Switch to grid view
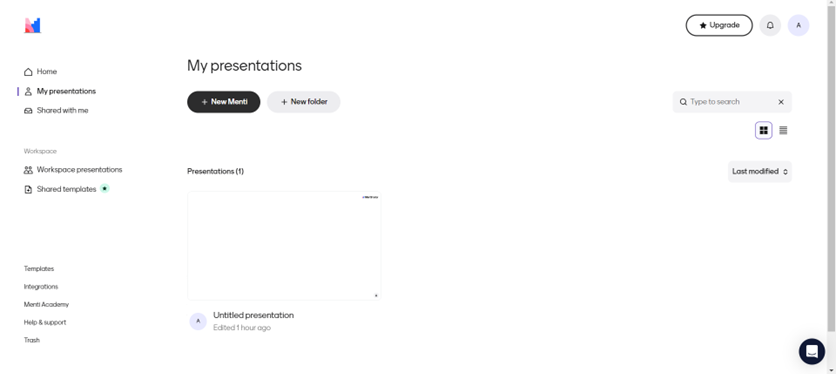 click(763, 130)
